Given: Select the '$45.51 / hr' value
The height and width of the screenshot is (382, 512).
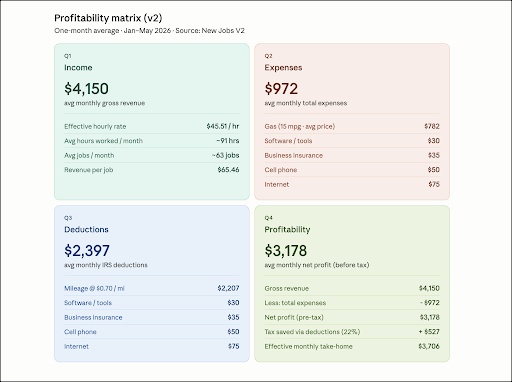Looking at the screenshot, I should 223,126.
